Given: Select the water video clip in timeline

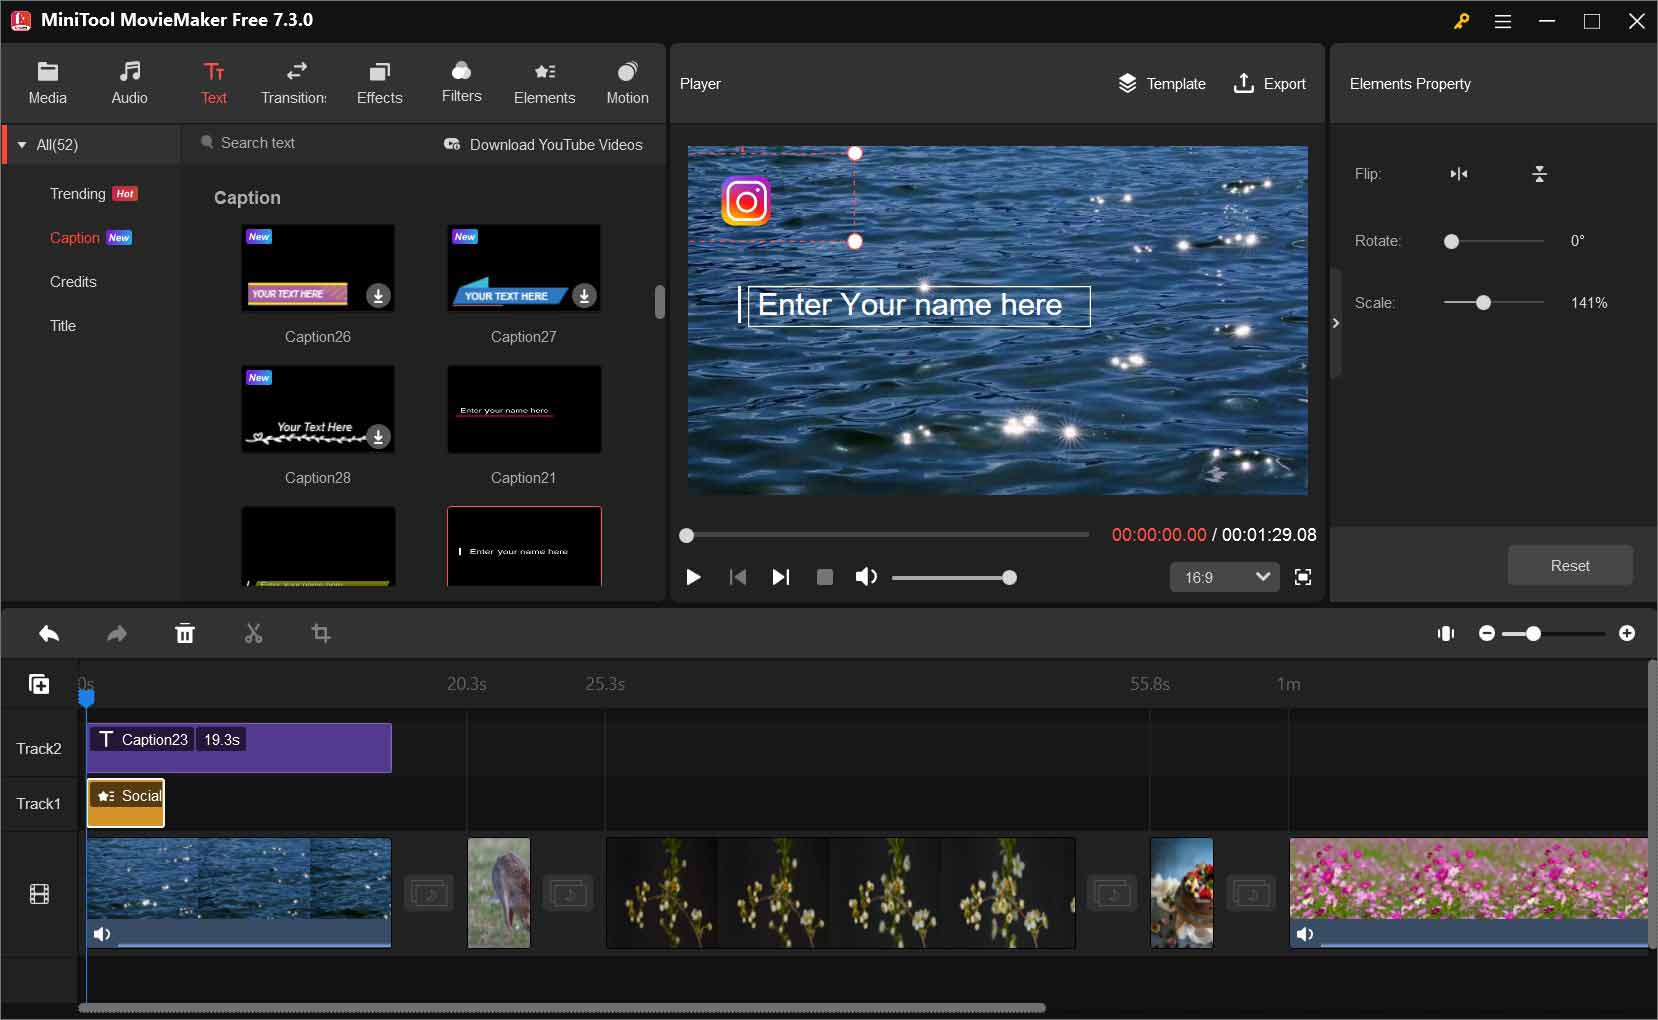Looking at the screenshot, I should [239, 893].
